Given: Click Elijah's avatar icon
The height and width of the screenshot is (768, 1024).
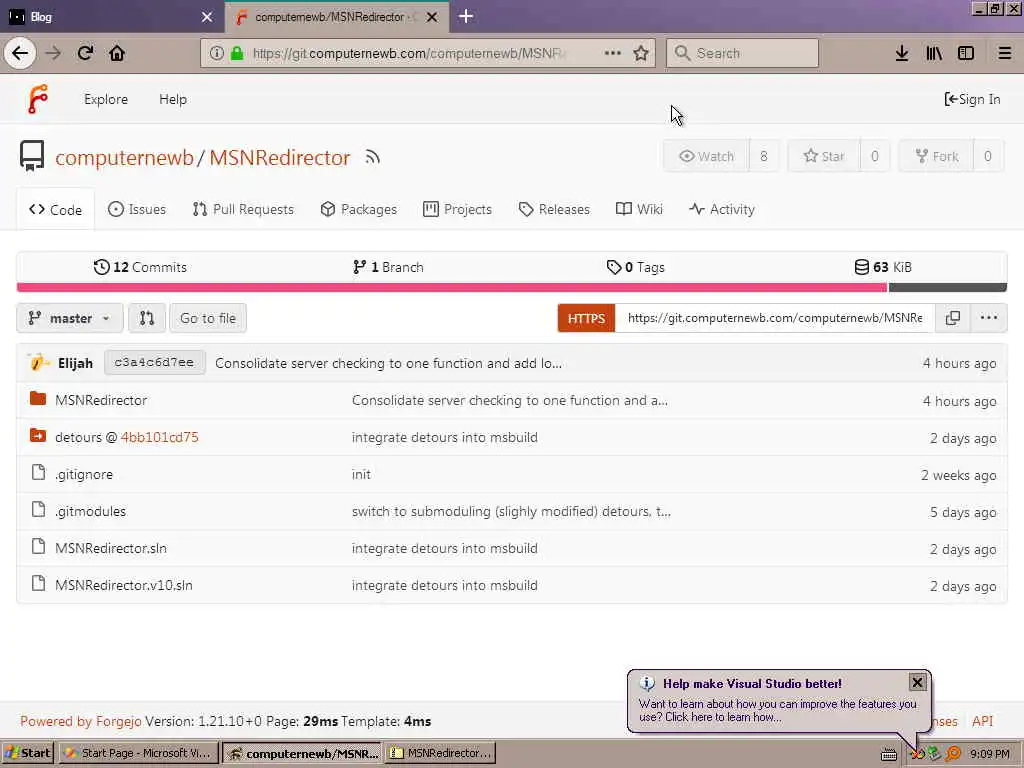Looking at the screenshot, I should (x=38, y=362).
